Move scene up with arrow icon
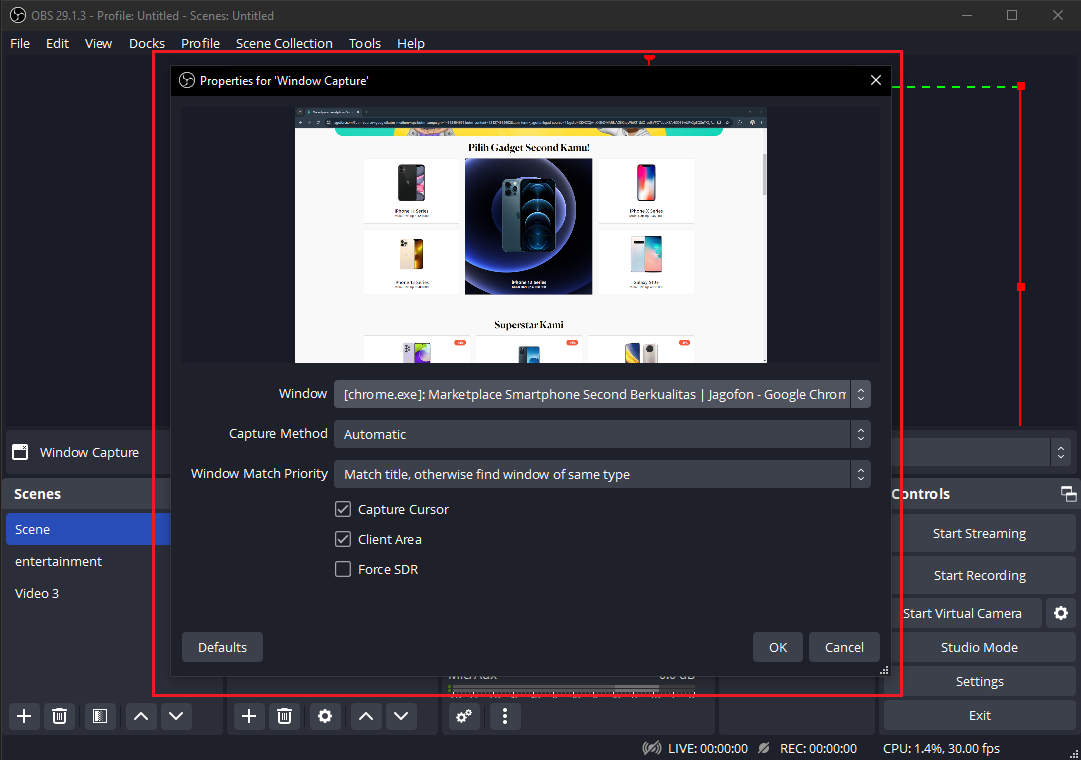 click(141, 716)
